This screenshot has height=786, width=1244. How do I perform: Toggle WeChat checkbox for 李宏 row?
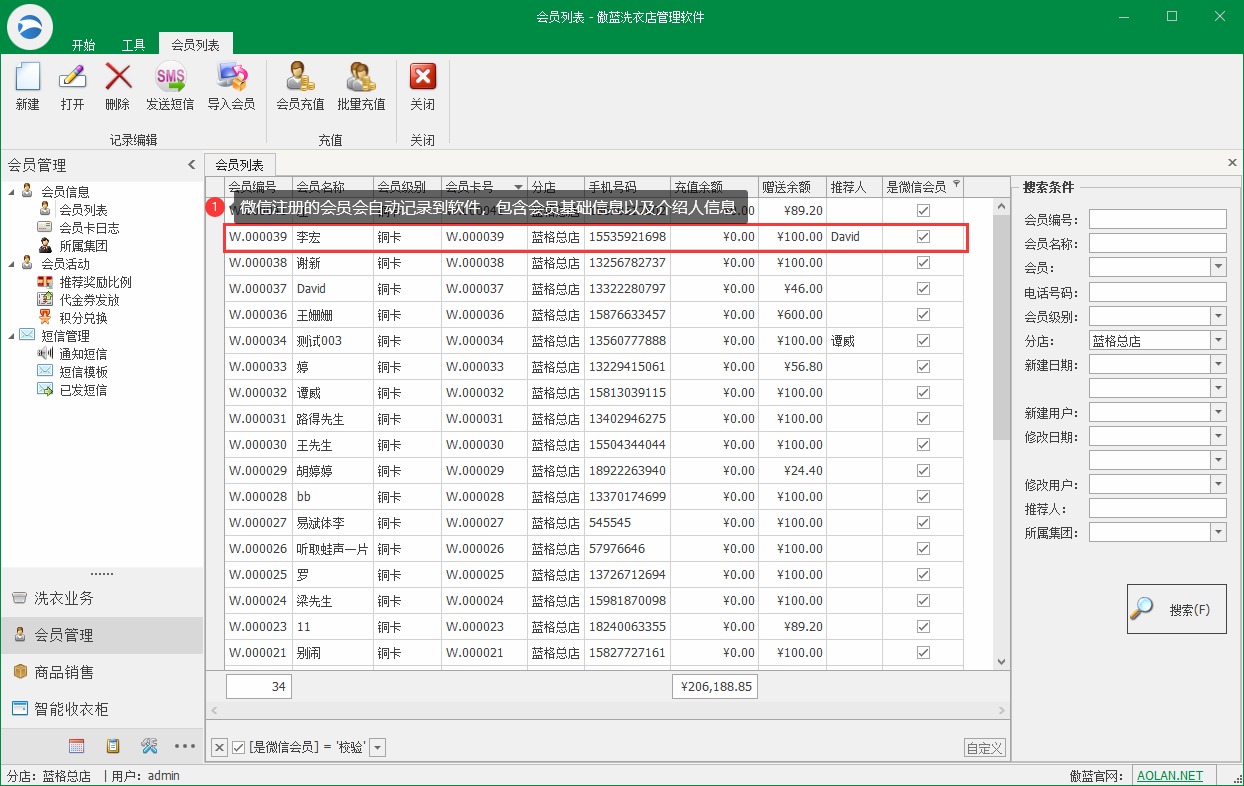923,237
